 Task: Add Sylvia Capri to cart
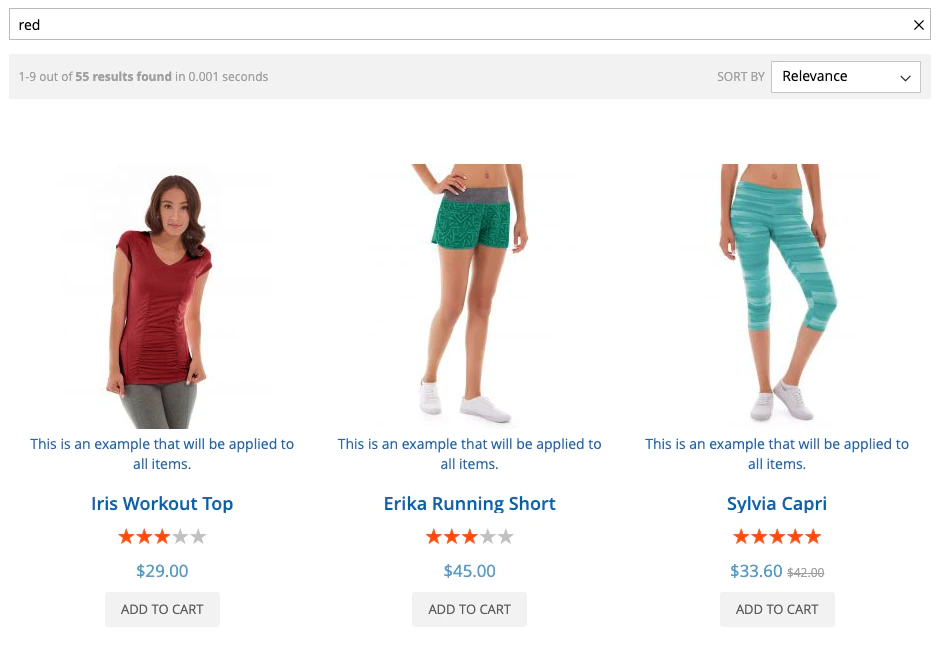point(777,609)
